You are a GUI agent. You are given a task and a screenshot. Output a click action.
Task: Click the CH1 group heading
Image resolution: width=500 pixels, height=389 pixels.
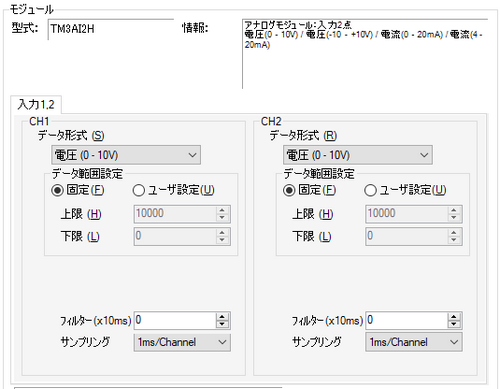[39, 121]
